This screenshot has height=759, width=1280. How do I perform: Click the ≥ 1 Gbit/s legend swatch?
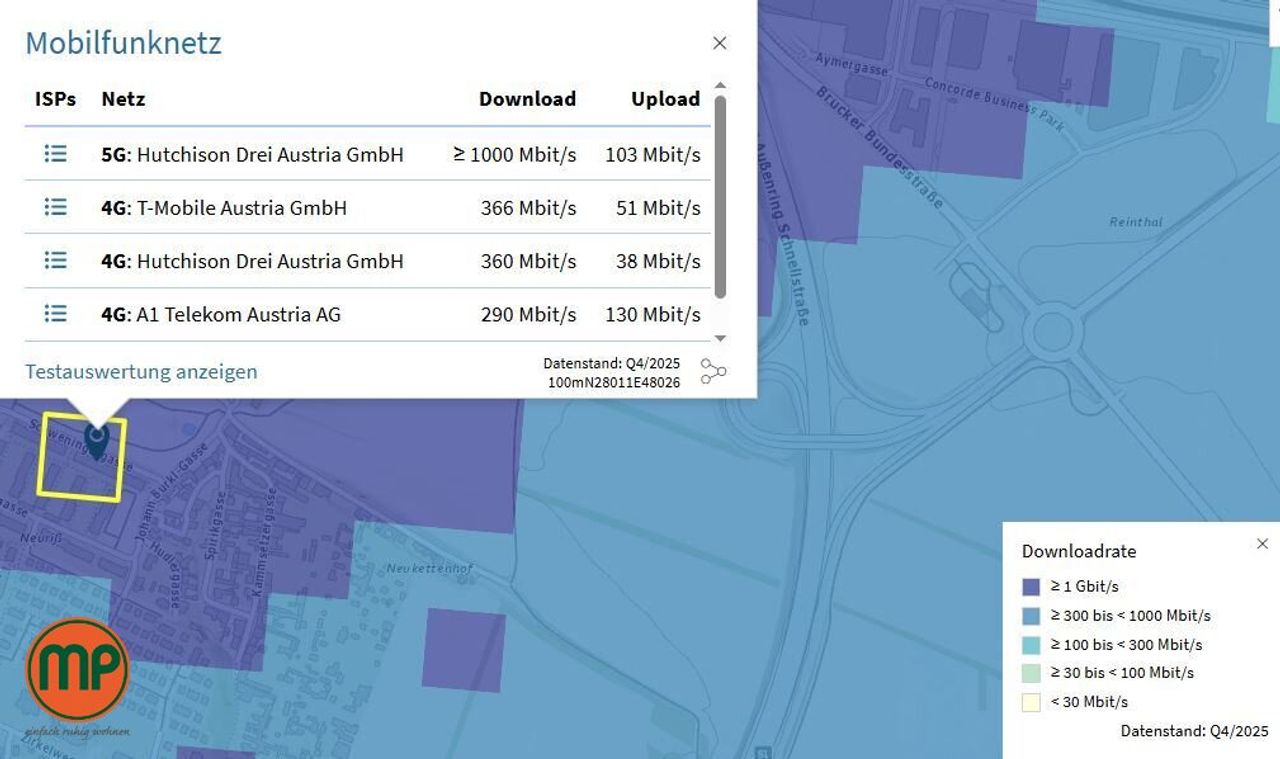1031,586
